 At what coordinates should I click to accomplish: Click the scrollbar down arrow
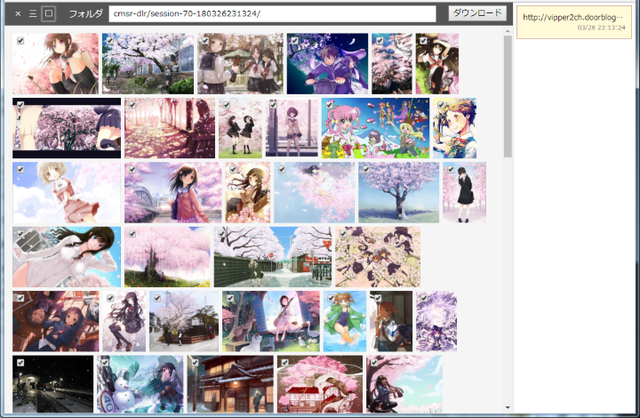click(508, 407)
